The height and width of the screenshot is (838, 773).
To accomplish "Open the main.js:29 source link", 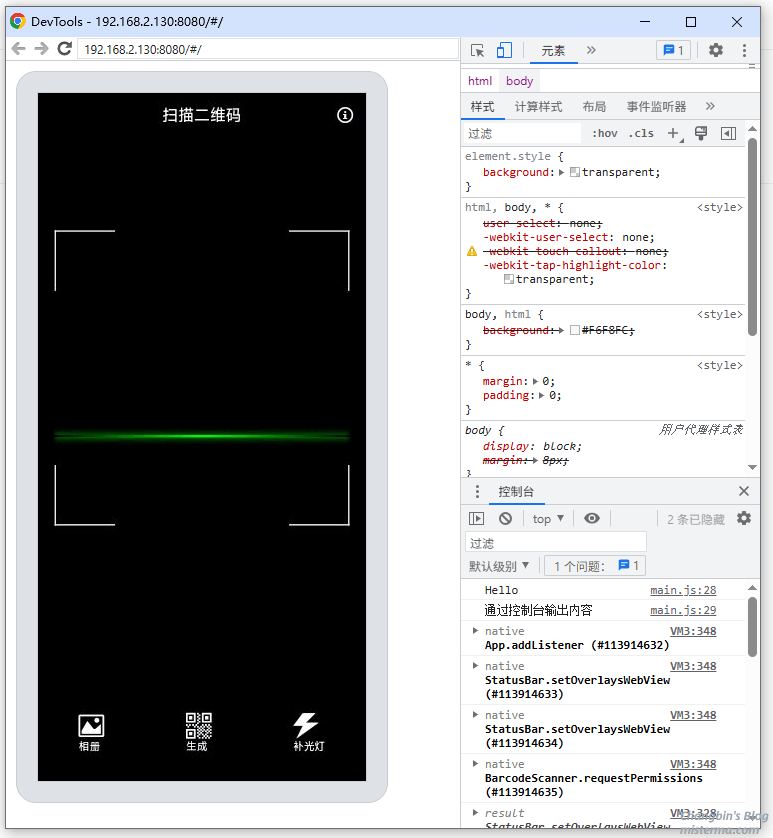I will point(683,610).
